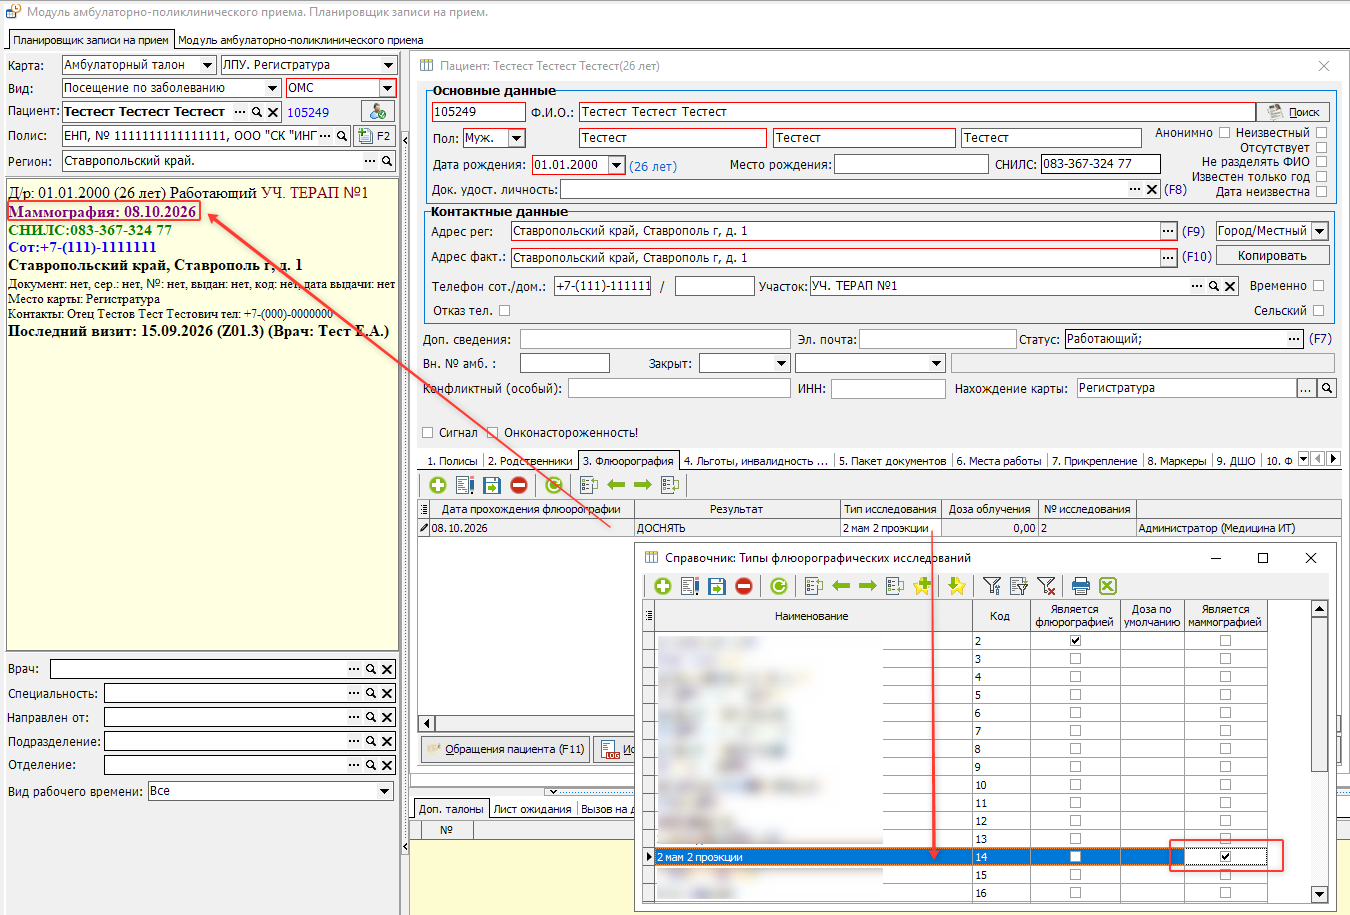Click the Копировать address button
The image size is (1350, 915).
click(x=1272, y=256)
